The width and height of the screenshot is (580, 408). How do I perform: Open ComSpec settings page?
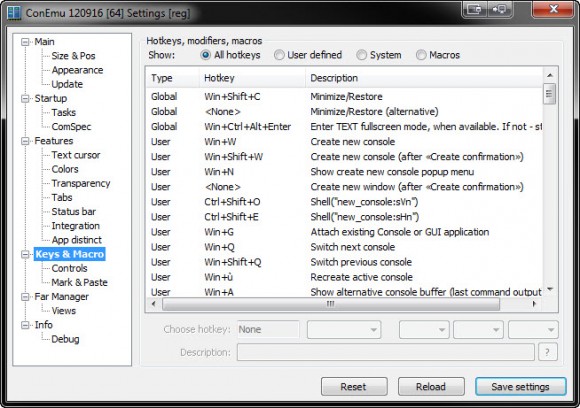tap(71, 127)
